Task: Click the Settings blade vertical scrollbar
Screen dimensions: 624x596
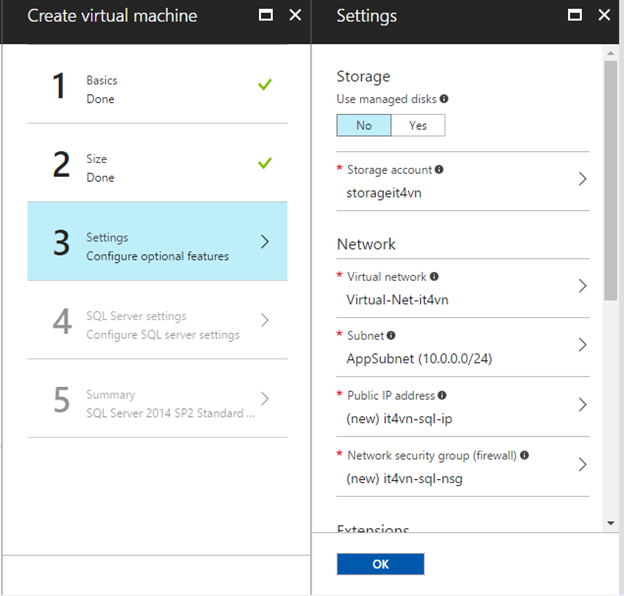Action: [x=610, y=180]
